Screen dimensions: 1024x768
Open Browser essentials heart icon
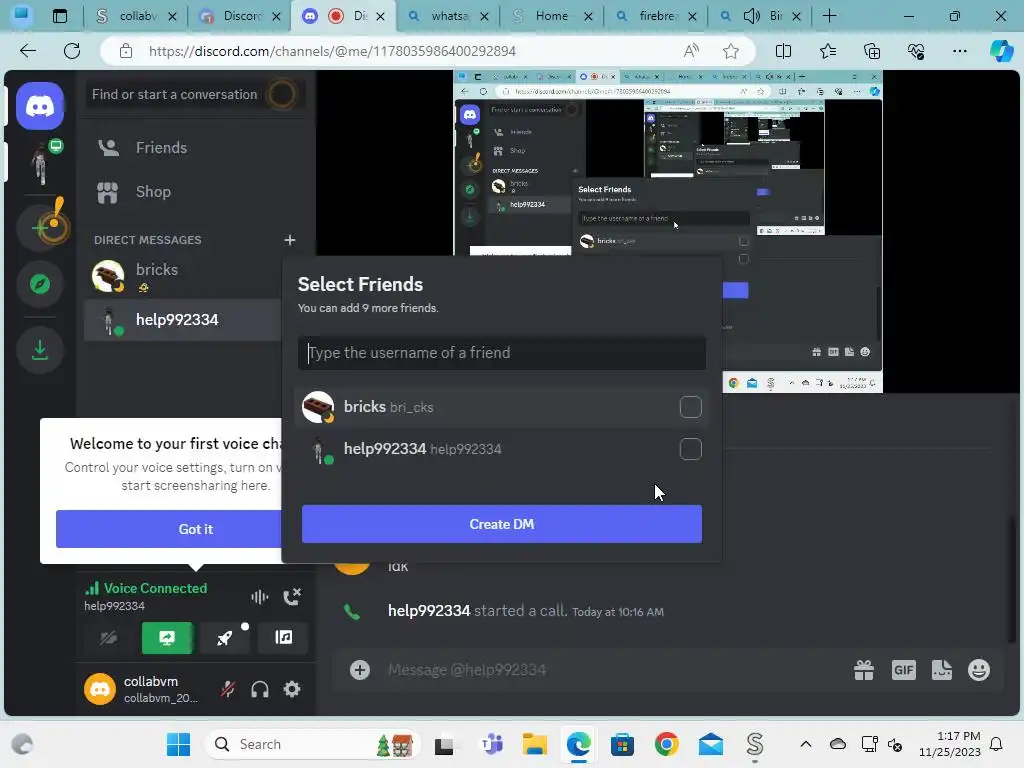point(916,51)
